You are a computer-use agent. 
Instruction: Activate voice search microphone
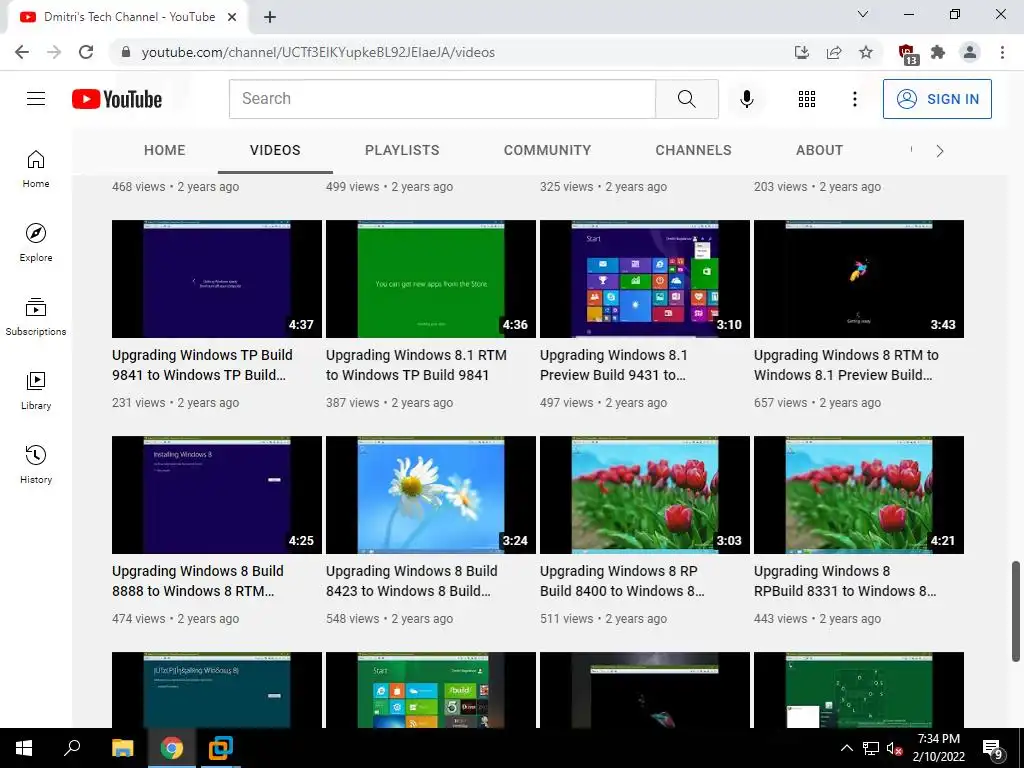(x=746, y=99)
